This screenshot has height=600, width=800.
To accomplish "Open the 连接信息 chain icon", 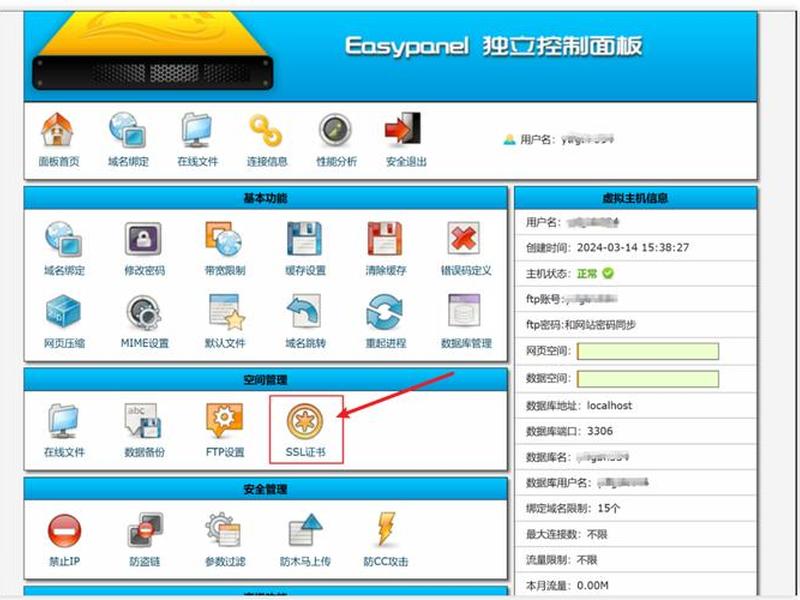I will click(266, 131).
